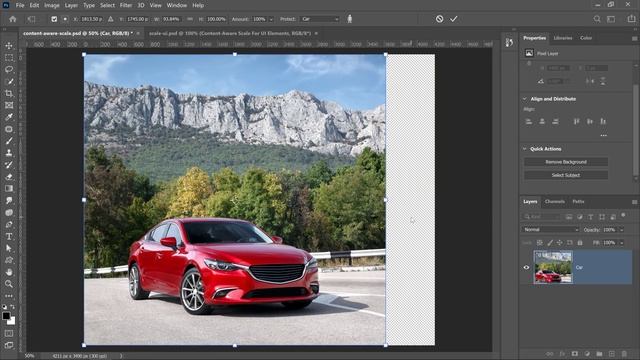This screenshot has height=360, width=640.
Task: Select the Crop tool
Action: click(9, 93)
